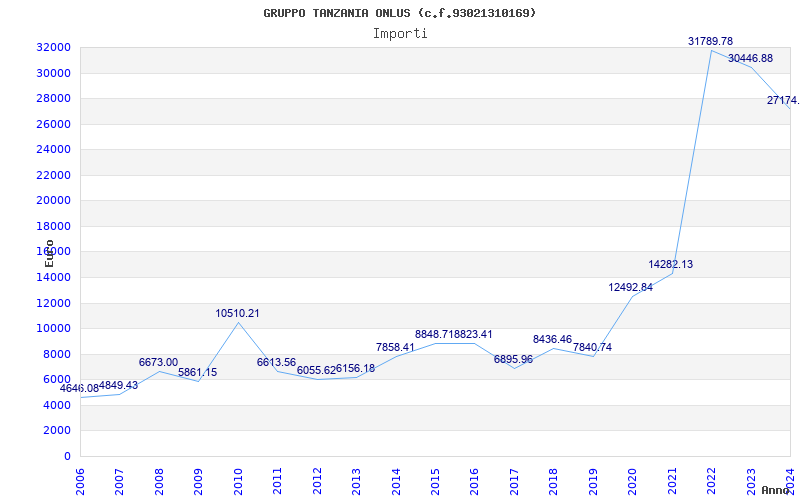
Task: Click the 2007 x-axis label
Action: (x=119, y=481)
